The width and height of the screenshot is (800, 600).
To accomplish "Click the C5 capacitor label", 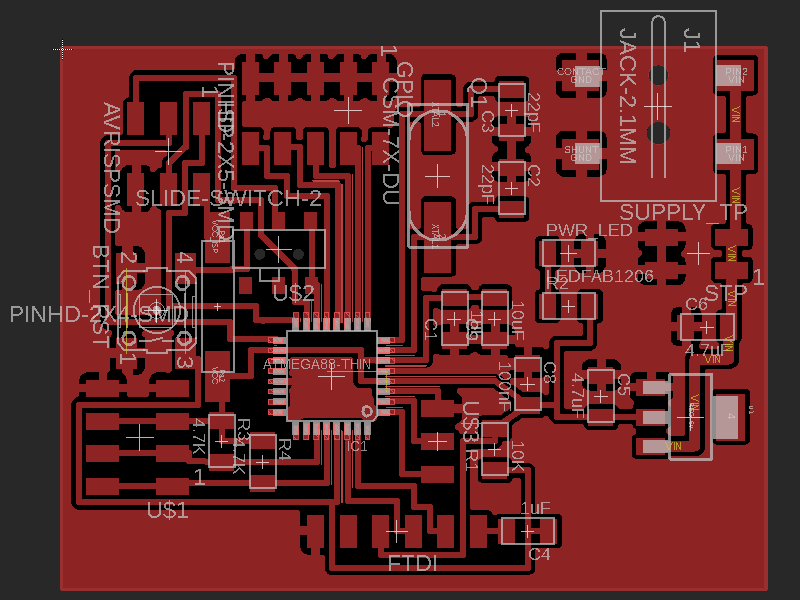I will click(x=623, y=384).
